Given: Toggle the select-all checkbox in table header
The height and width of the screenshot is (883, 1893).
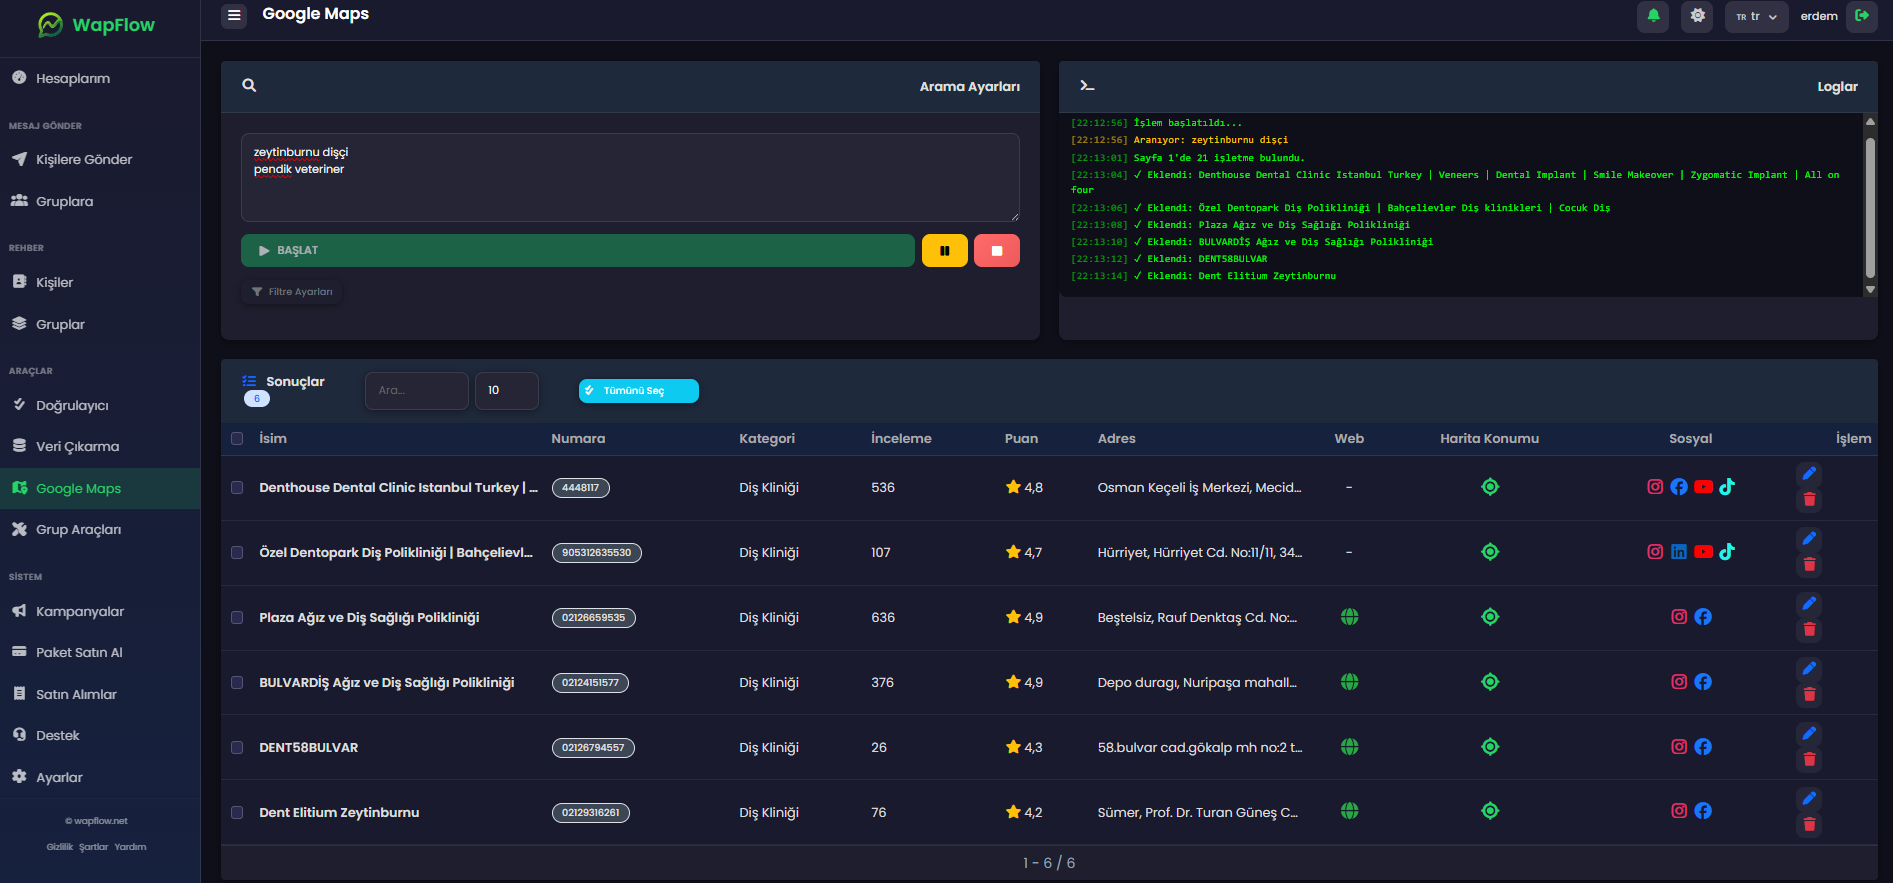Looking at the screenshot, I should 237,439.
